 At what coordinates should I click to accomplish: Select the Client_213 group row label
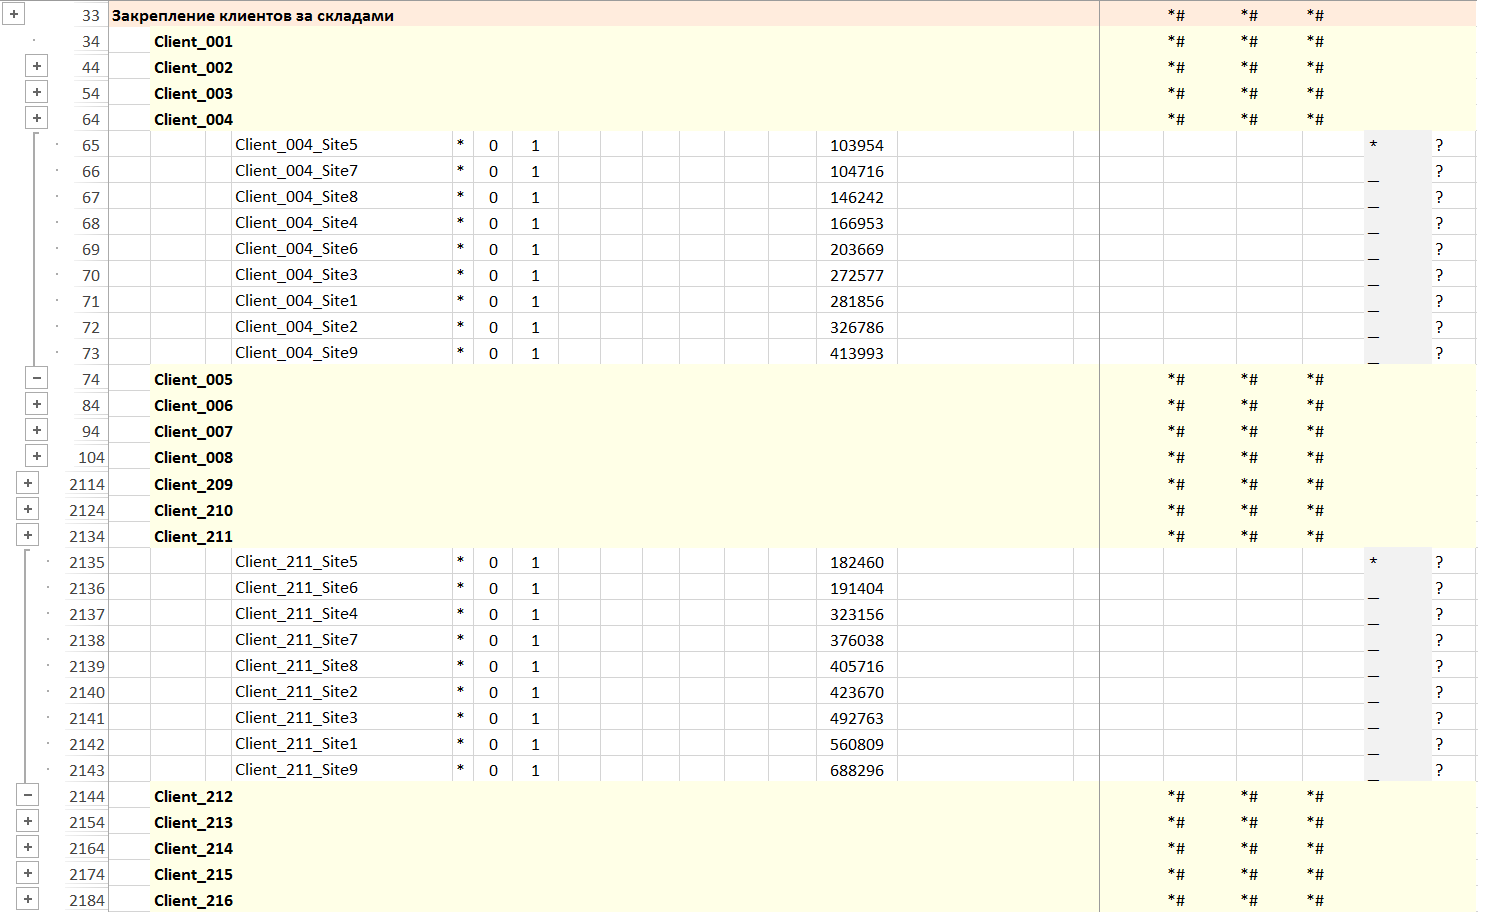coord(193,823)
